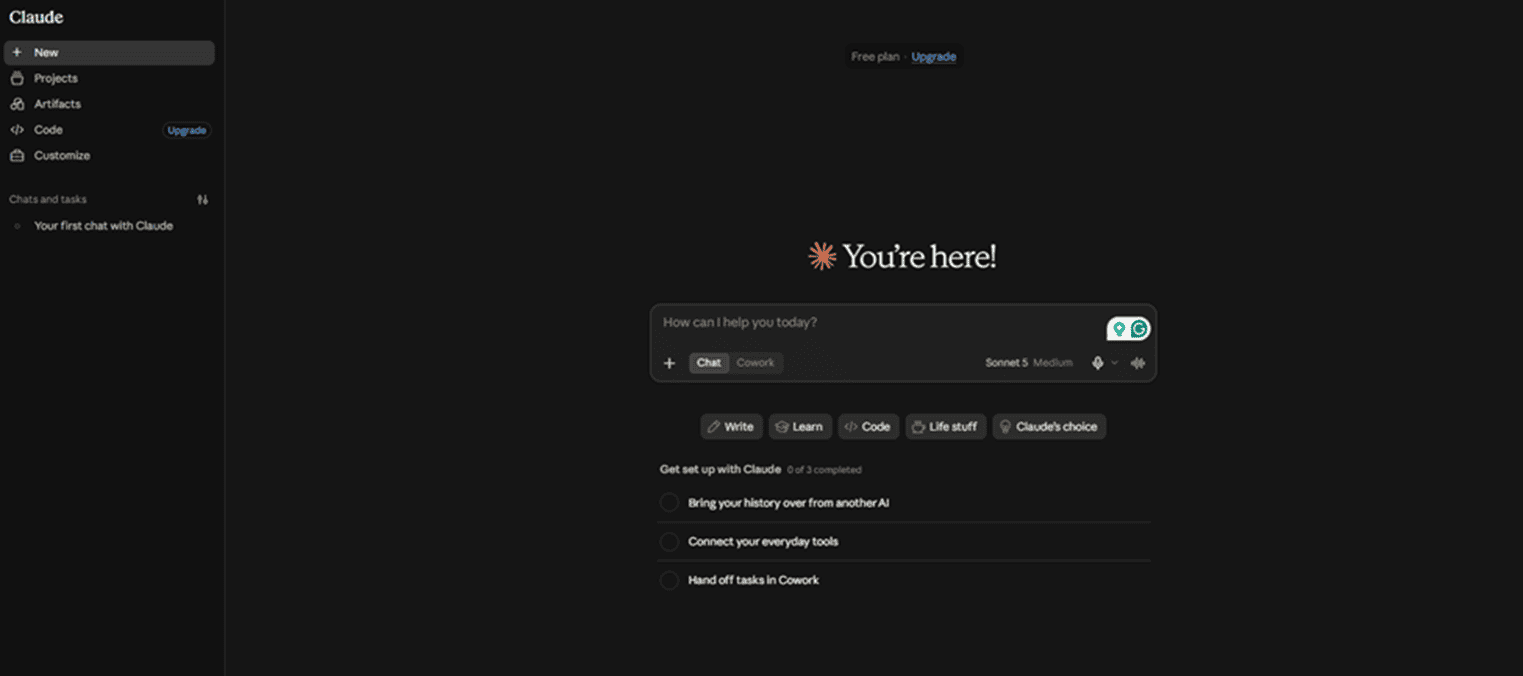1523x676 pixels.
Task: Click the Upgrade link next to Free plan
Action: [934, 57]
